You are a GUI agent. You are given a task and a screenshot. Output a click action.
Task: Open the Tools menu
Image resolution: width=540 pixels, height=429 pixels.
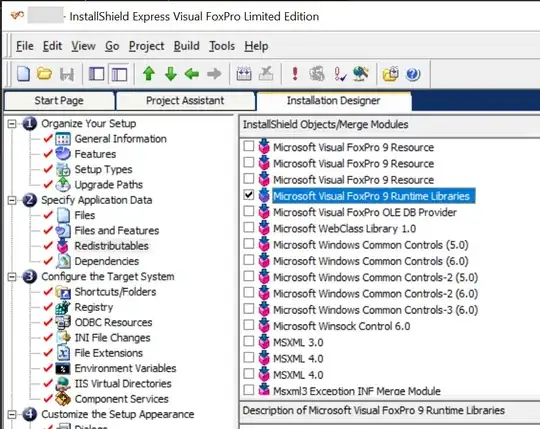pos(222,46)
